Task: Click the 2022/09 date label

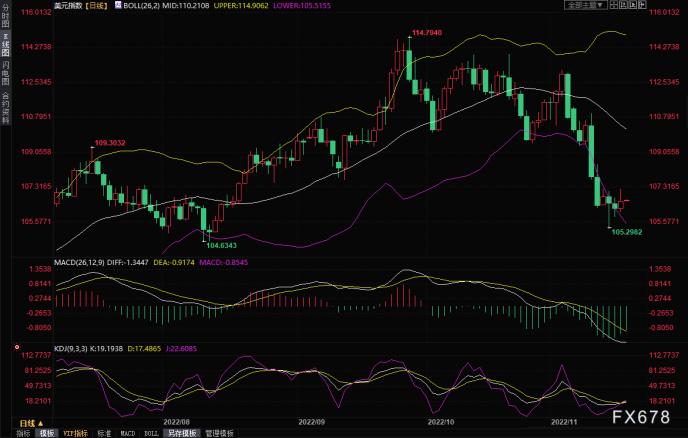Action: pyautogui.click(x=312, y=422)
